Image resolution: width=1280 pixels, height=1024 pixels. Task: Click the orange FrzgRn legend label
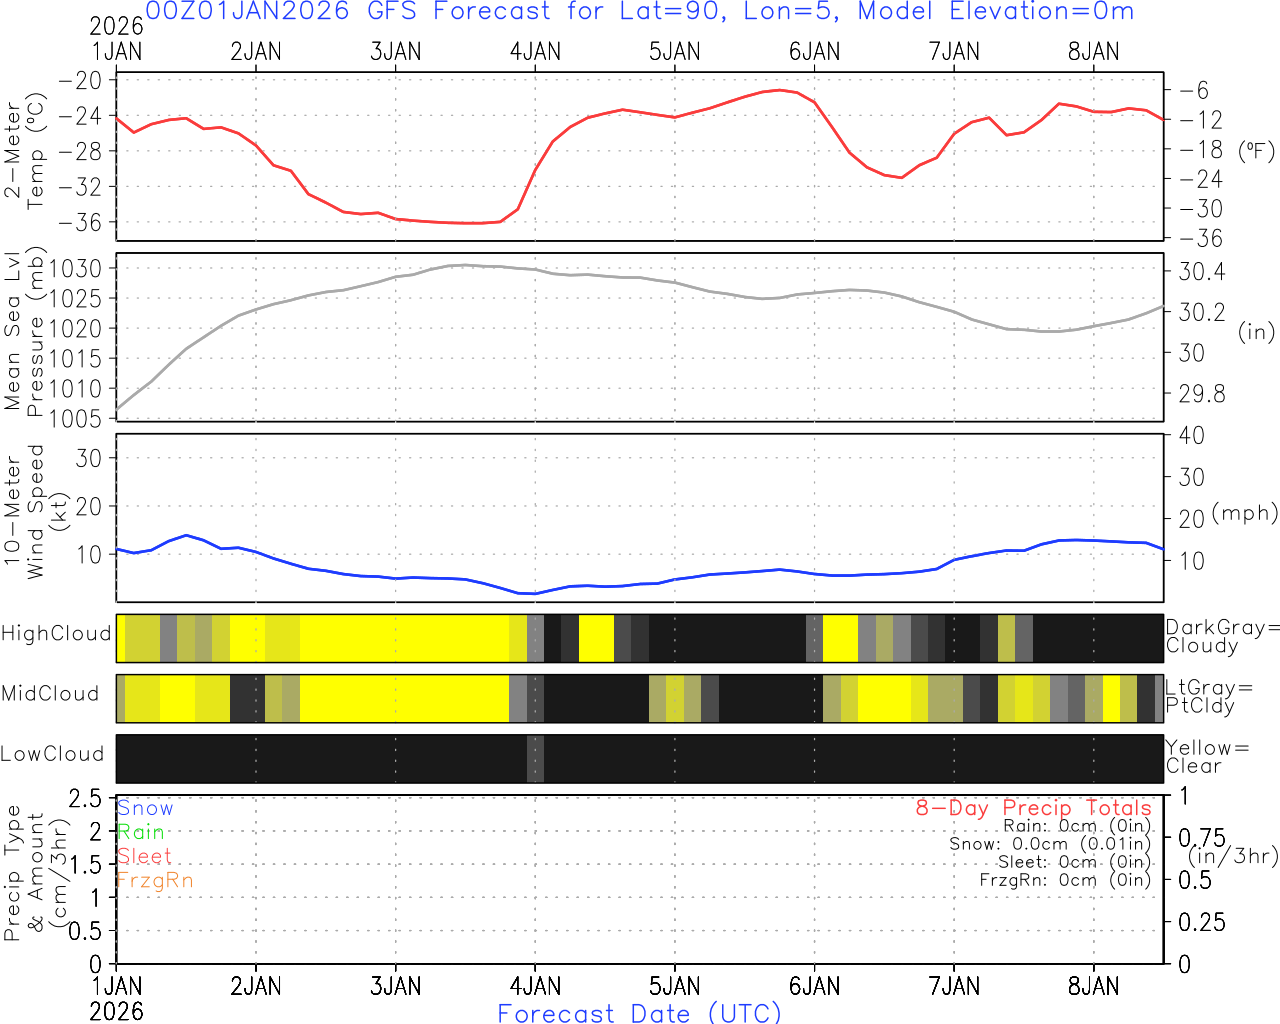(154, 880)
